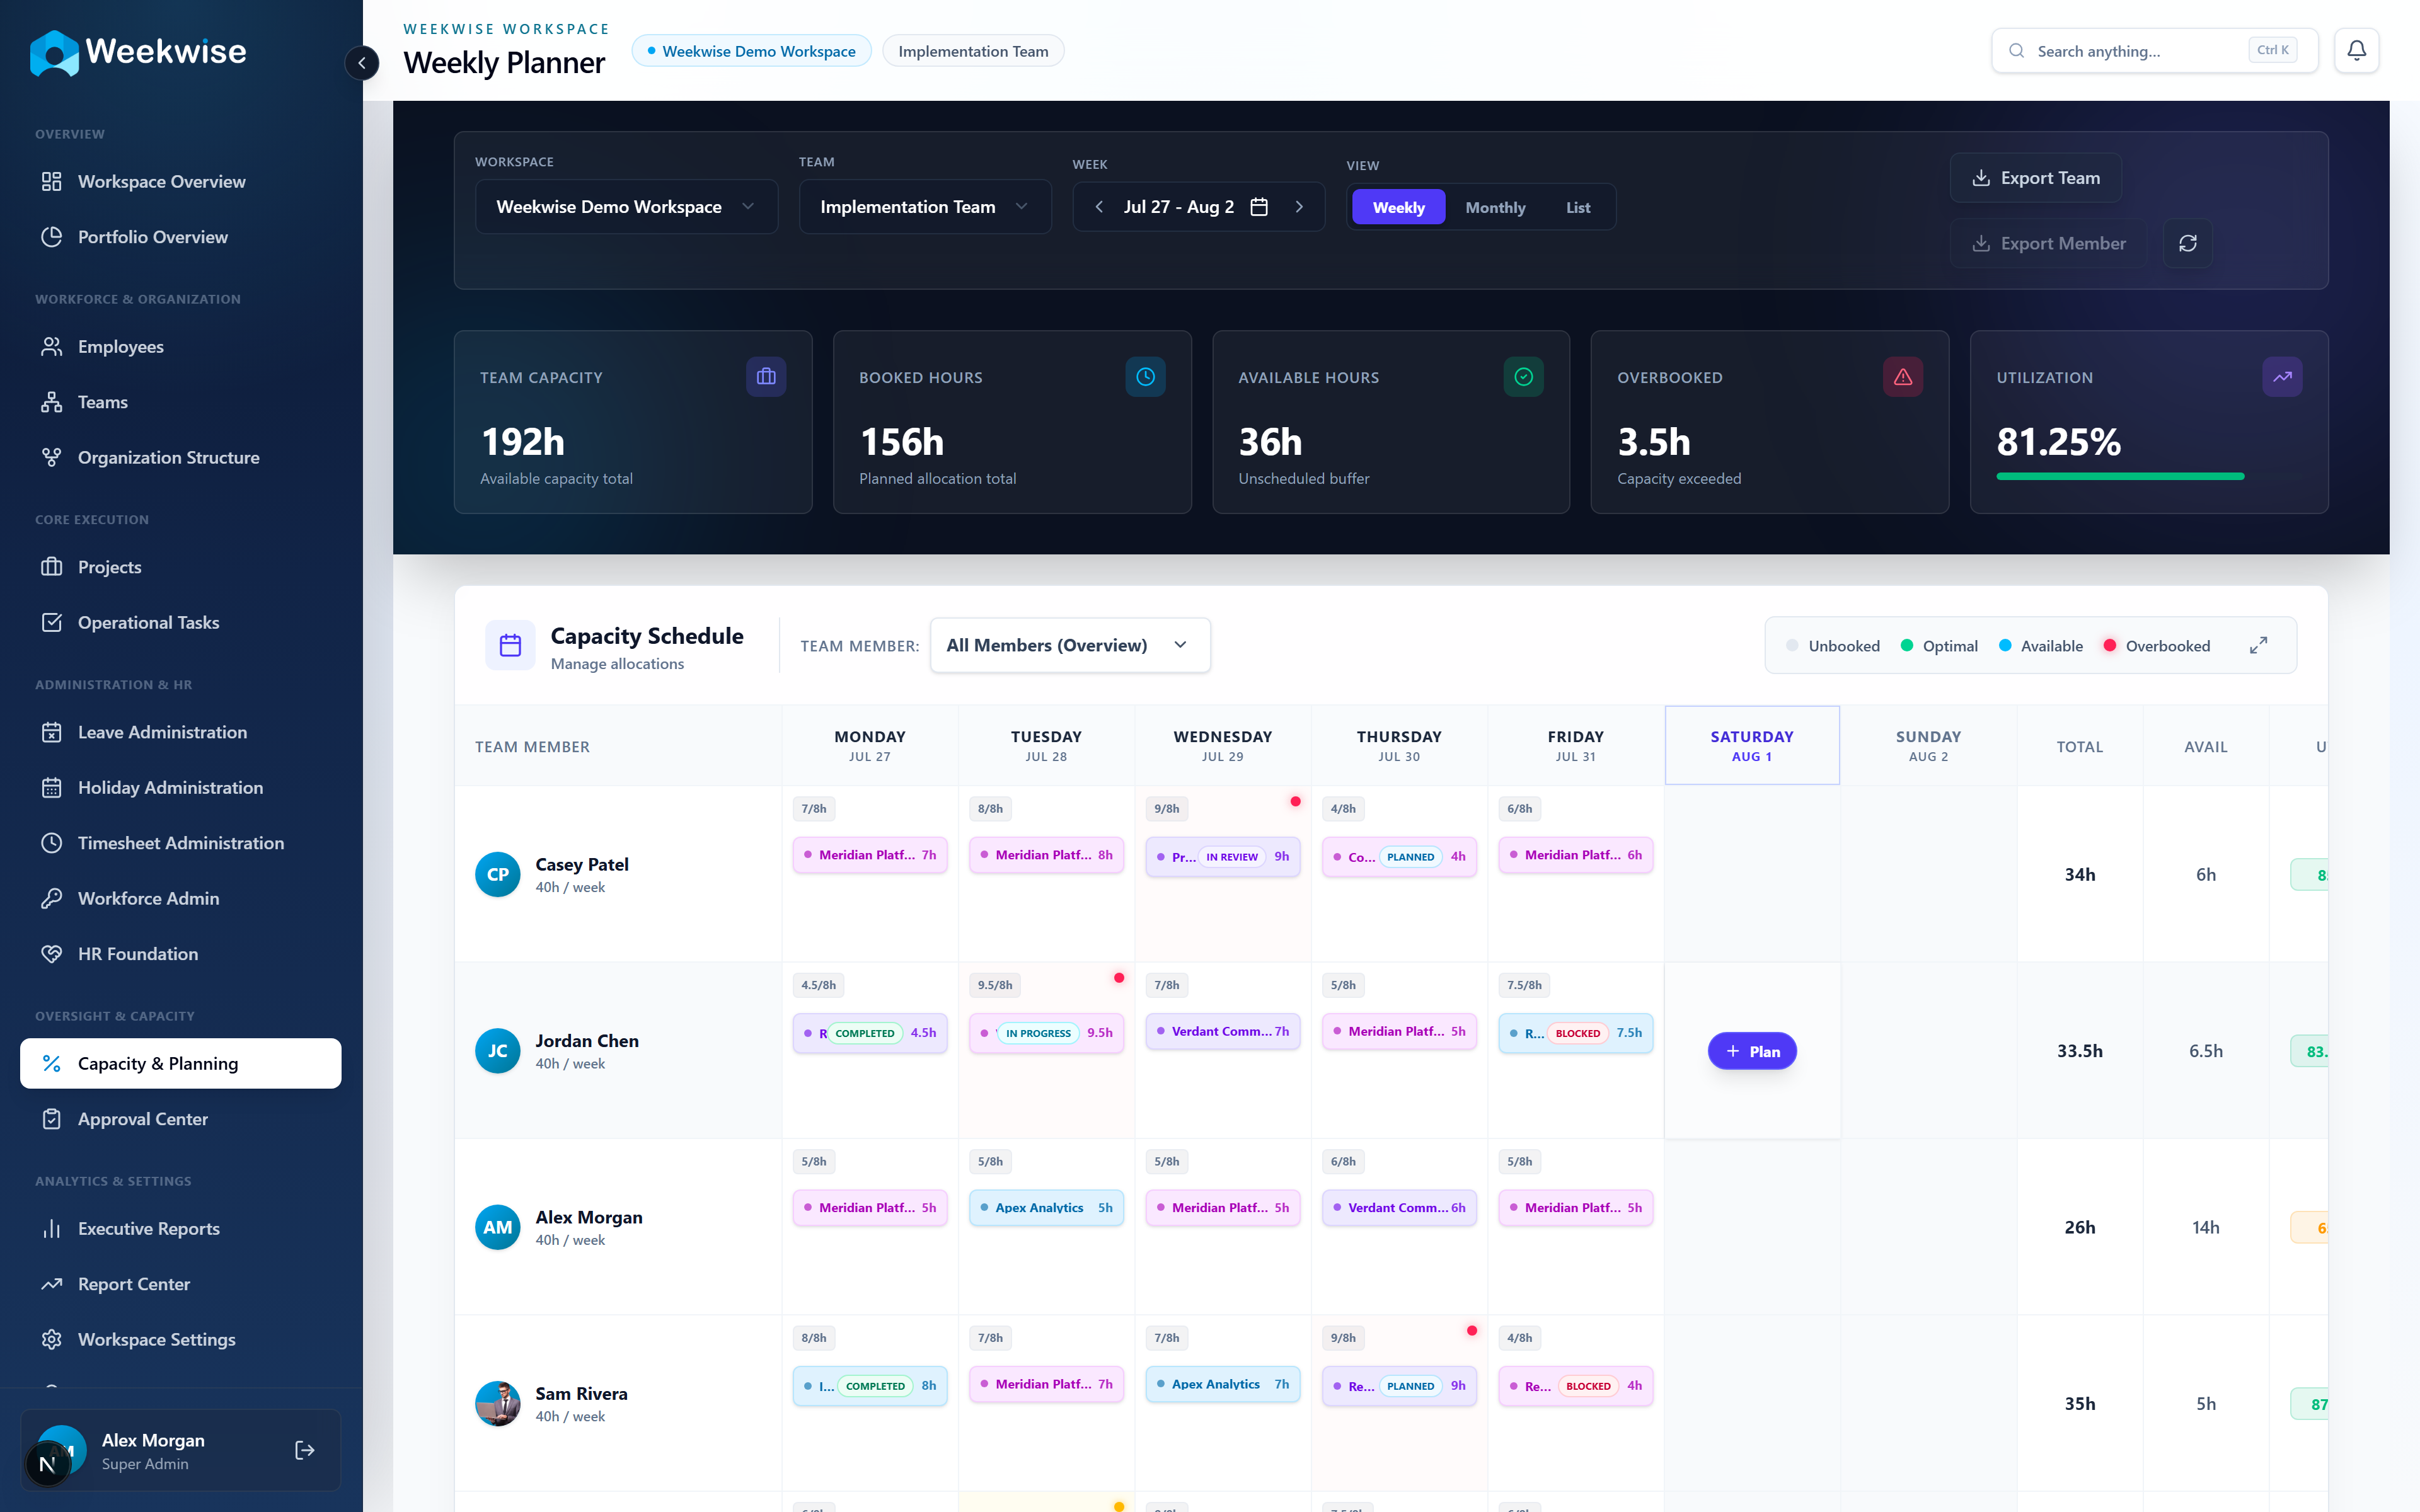Click the Search anything field
This screenshot has height=1512, width=2420.
(x=2154, y=51)
